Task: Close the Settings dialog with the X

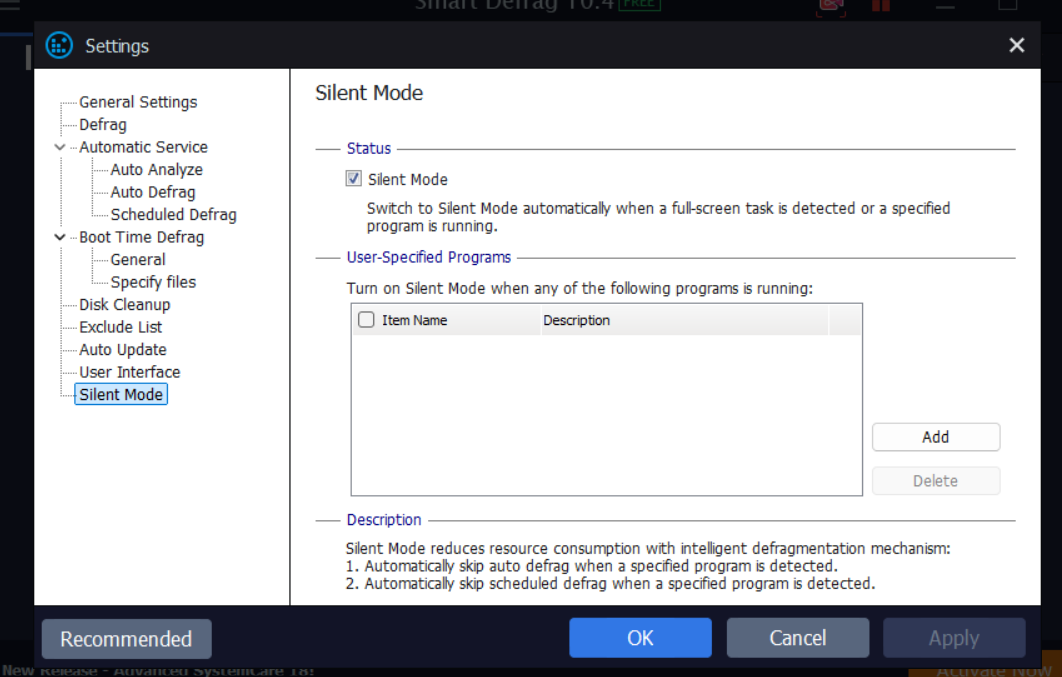Action: point(1016,46)
